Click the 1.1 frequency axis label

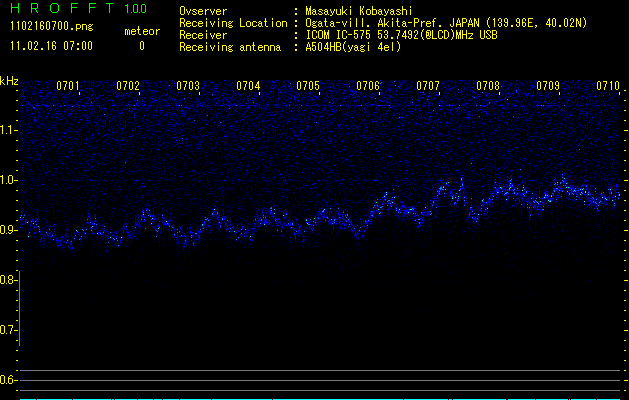tap(9, 129)
